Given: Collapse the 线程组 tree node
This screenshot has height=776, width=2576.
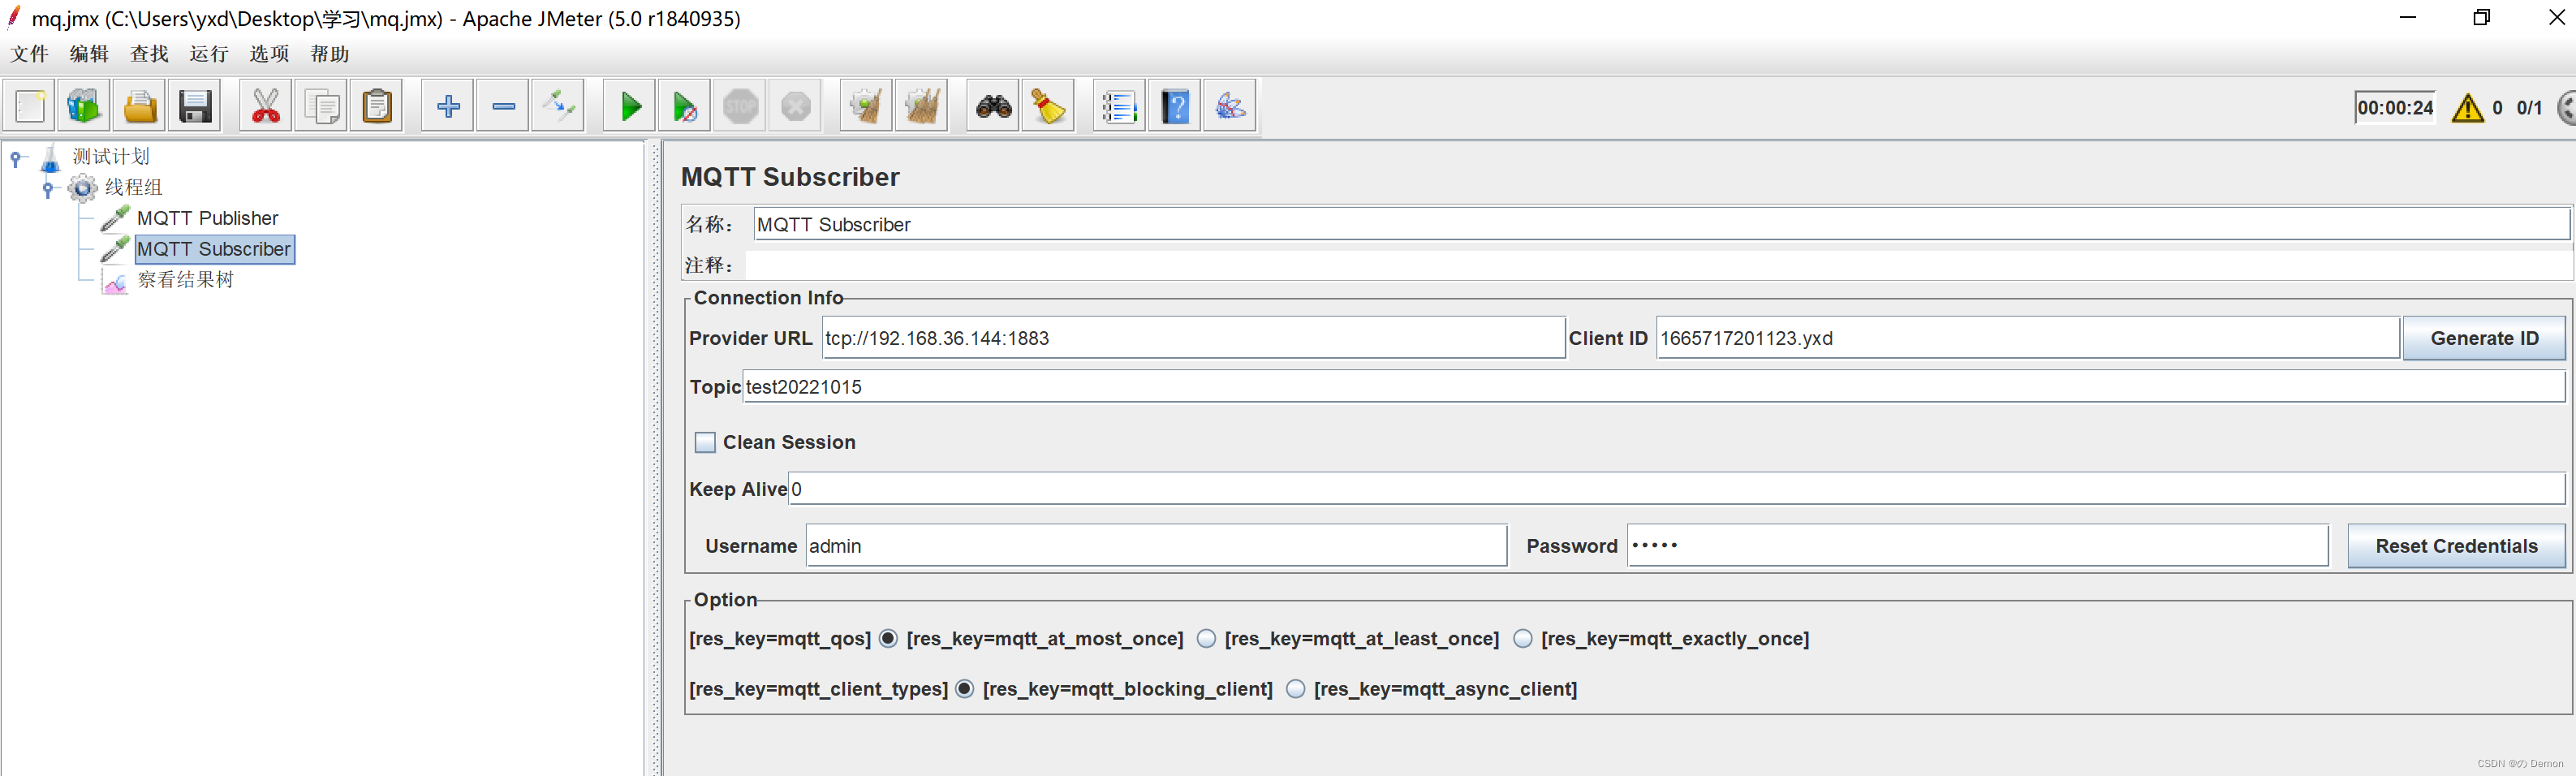Looking at the screenshot, I should pyautogui.click(x=47, y=188).
